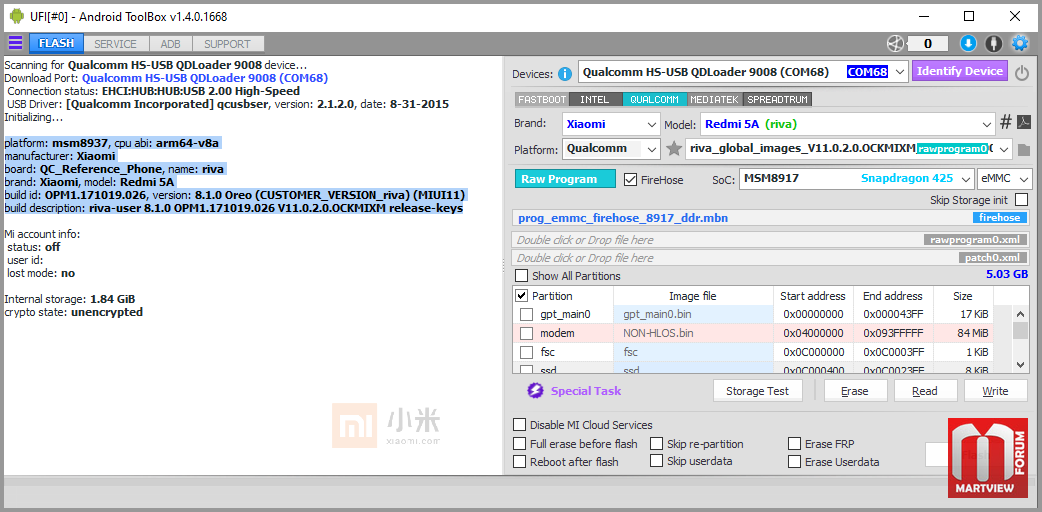Click the fan-shaped counter icon

point(895,44)
